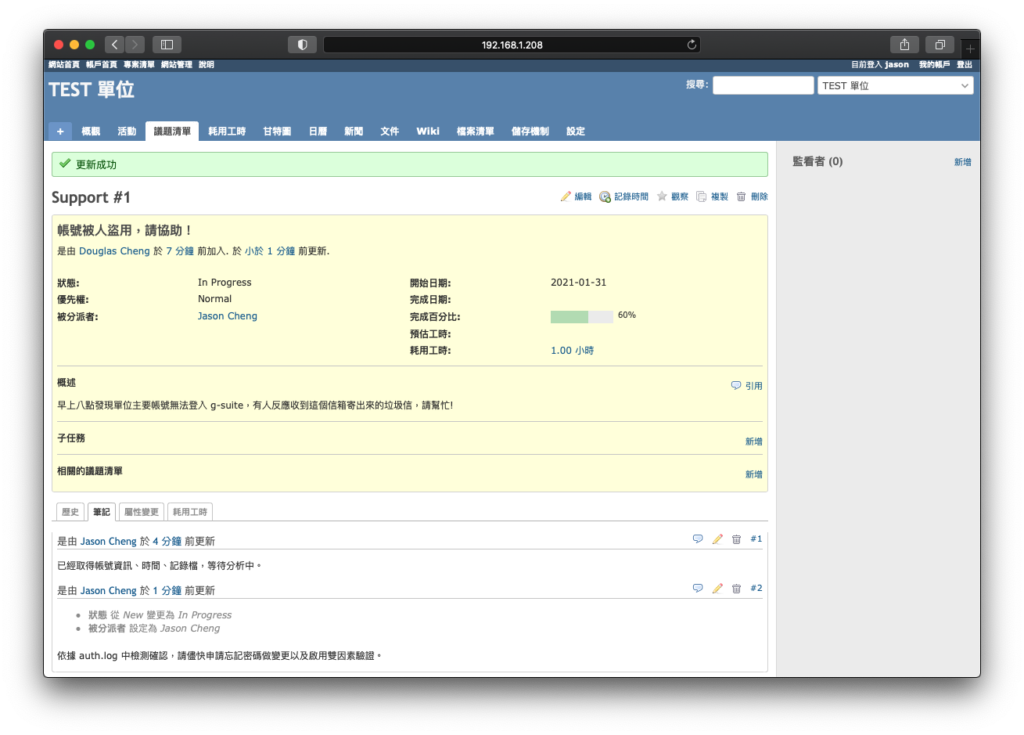Click the 60% done progress bar
Viewport: 1024px width, 735px height.
(x=581, y=317)
